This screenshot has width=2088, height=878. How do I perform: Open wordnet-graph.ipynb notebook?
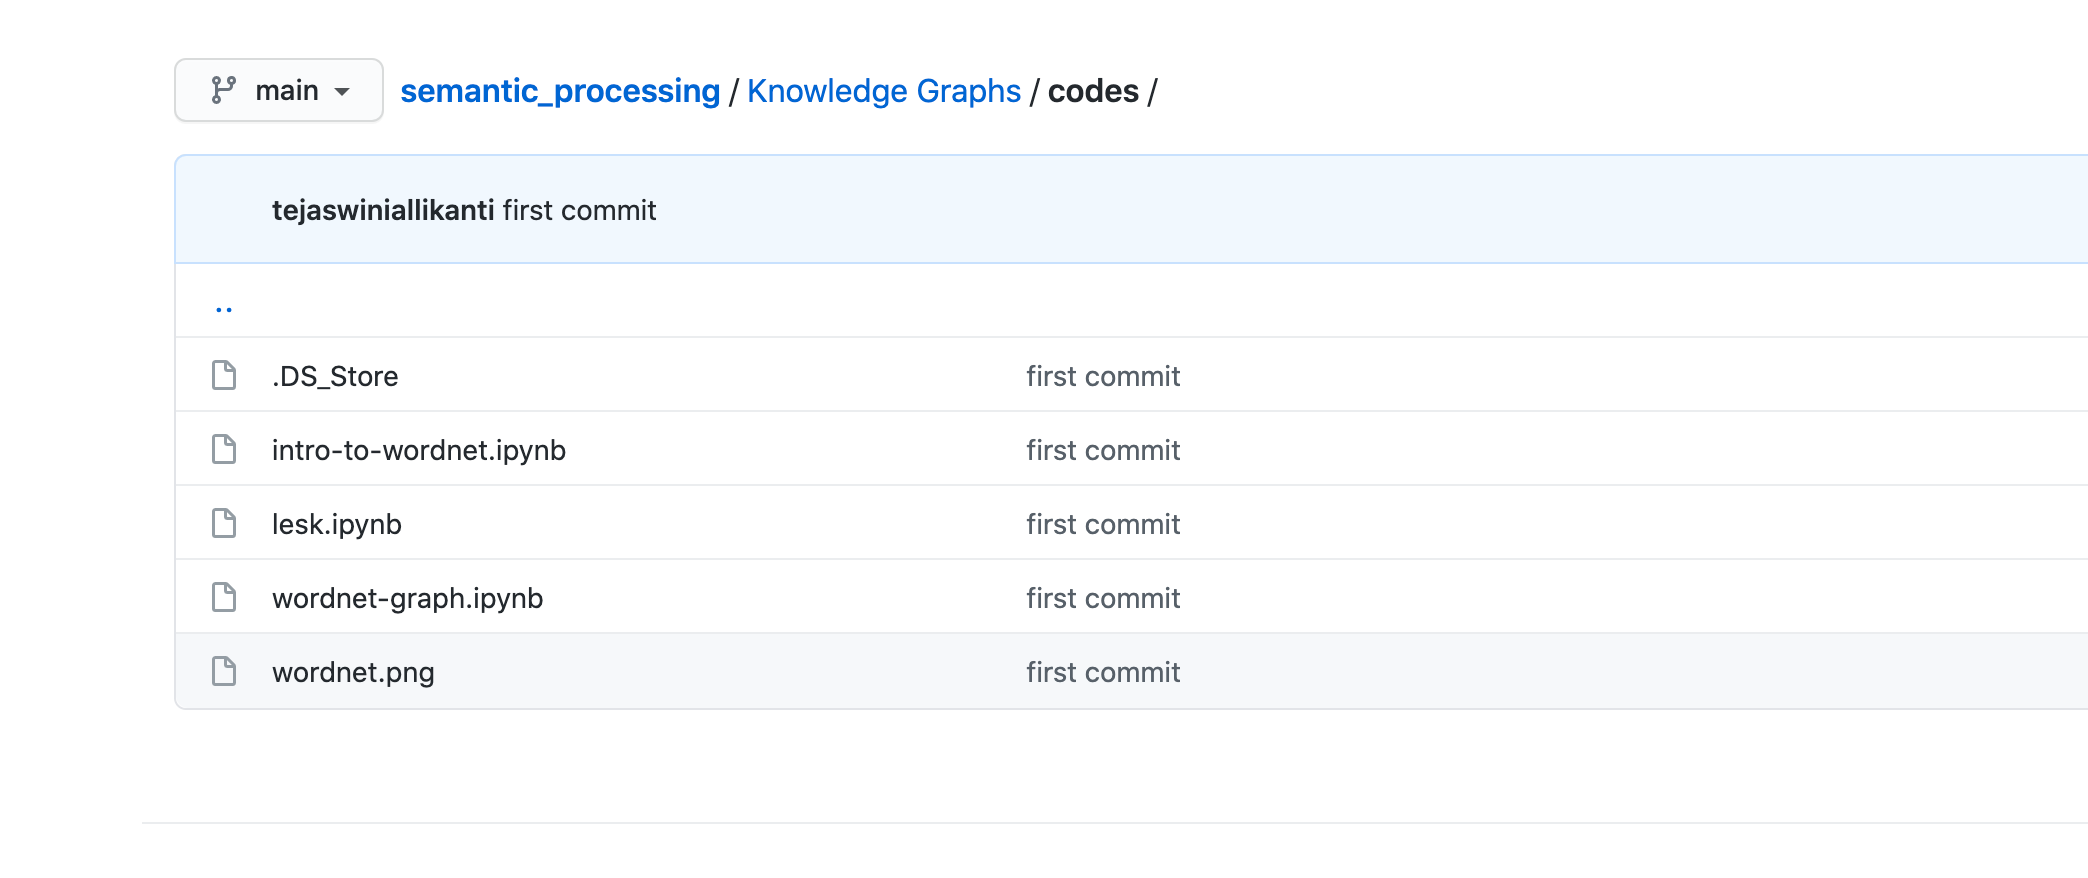coord(407,598)
